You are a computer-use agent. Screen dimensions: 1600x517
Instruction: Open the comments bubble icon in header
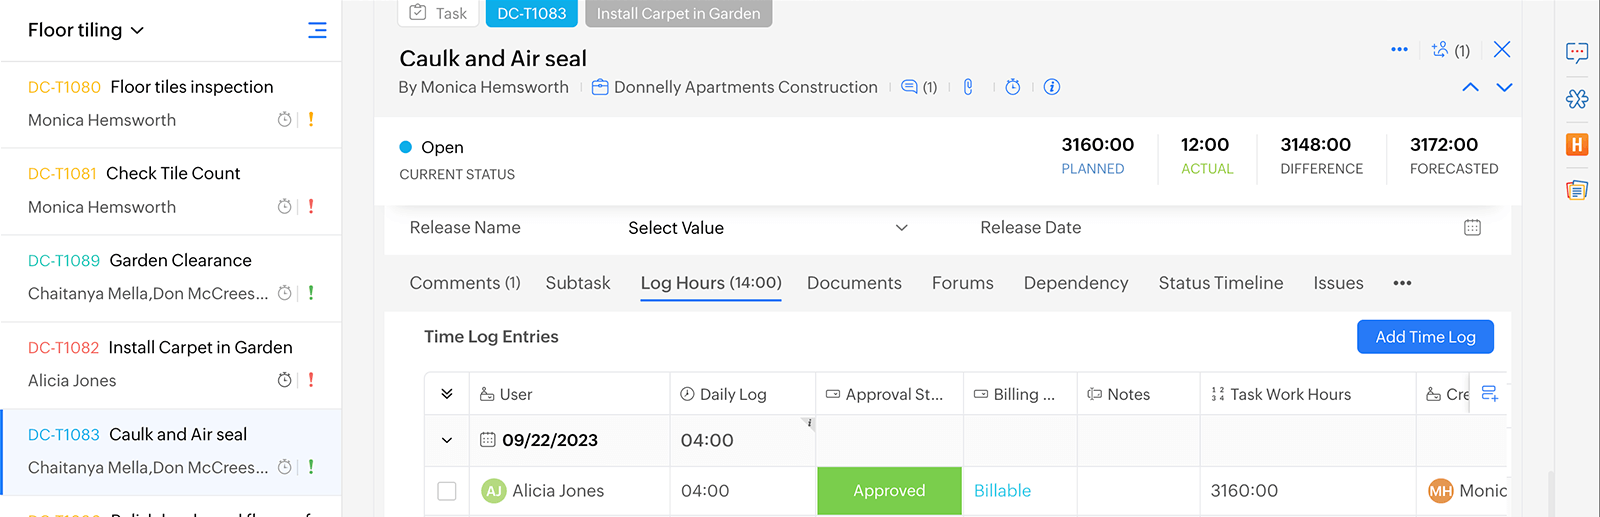point(918,87)
